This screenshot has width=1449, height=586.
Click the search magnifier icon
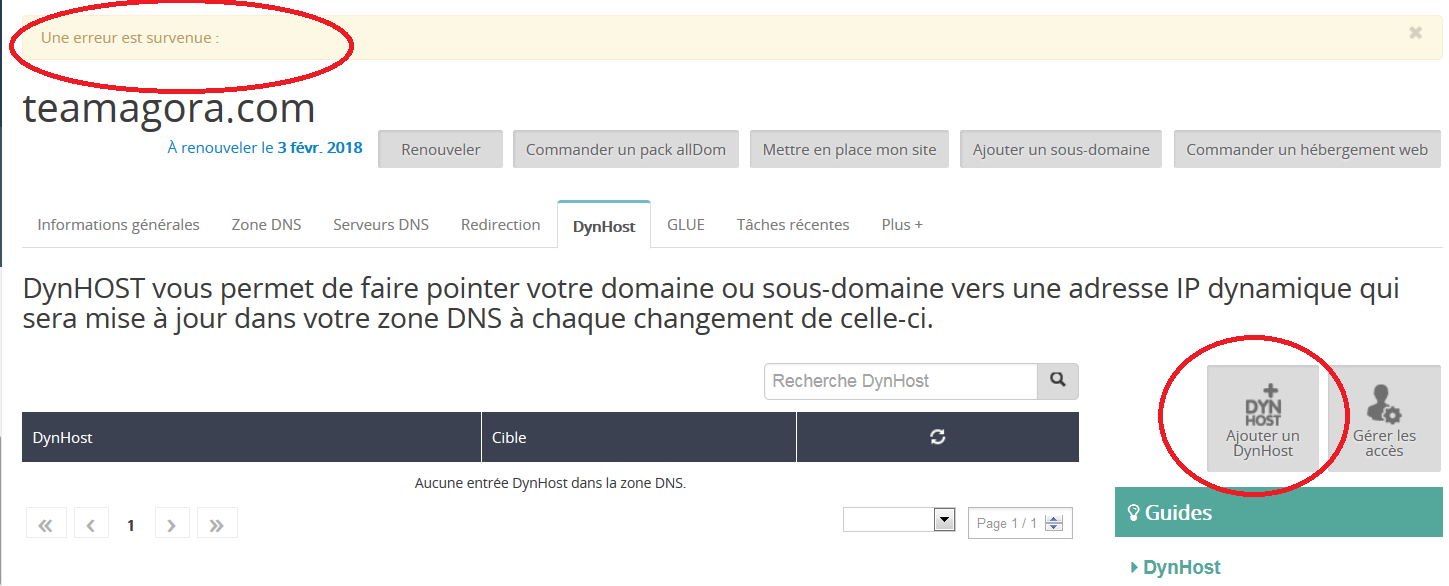pos(1058,381)
